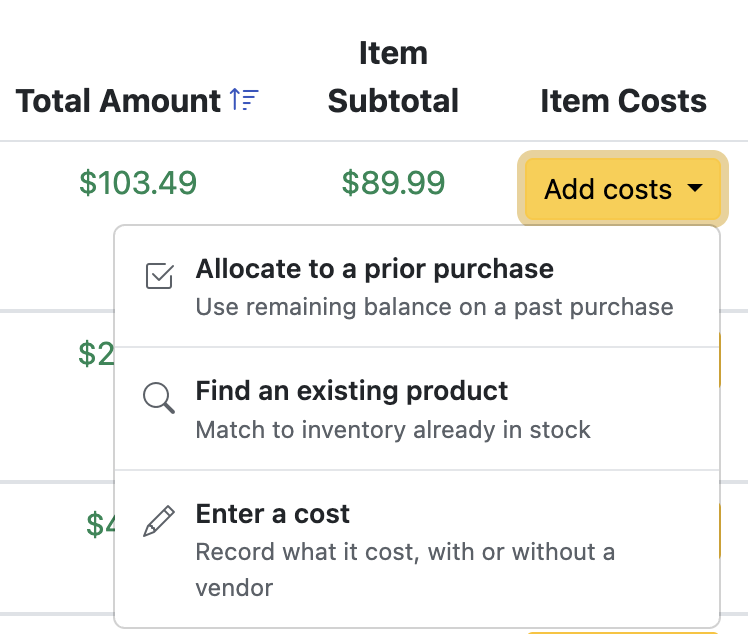Click the $89.99 item subtotal value
This screenshot has height=634, width=748.
[393, 183]
